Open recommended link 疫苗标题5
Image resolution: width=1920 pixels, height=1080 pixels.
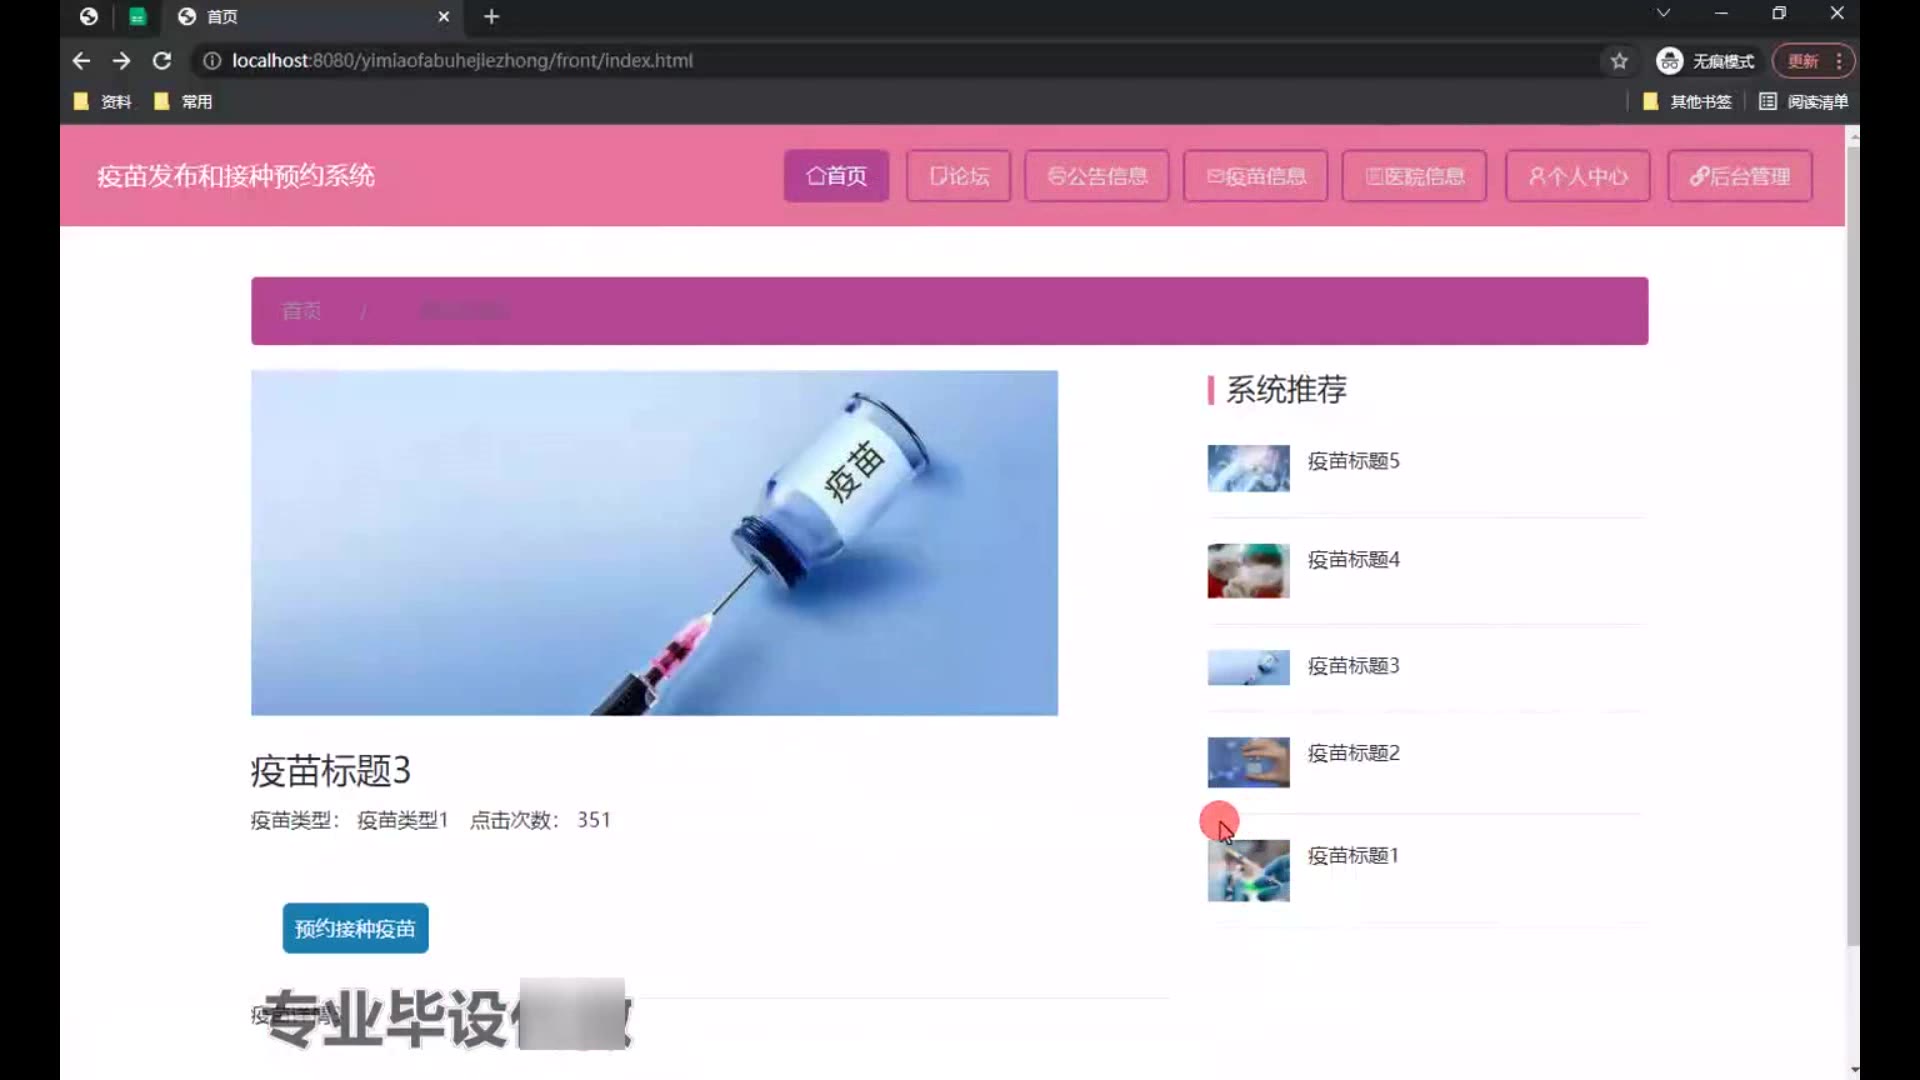[1353, 461]
